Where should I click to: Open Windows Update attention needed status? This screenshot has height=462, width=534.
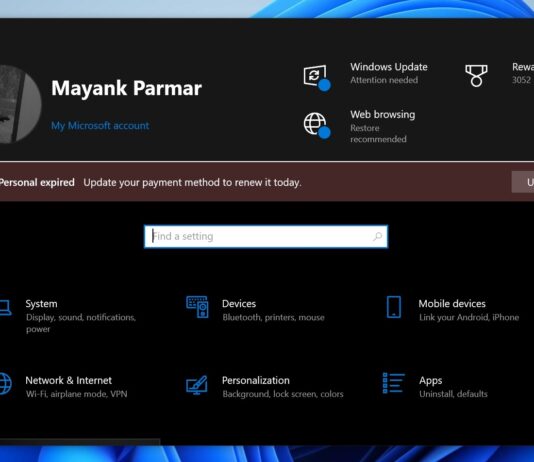384,80
